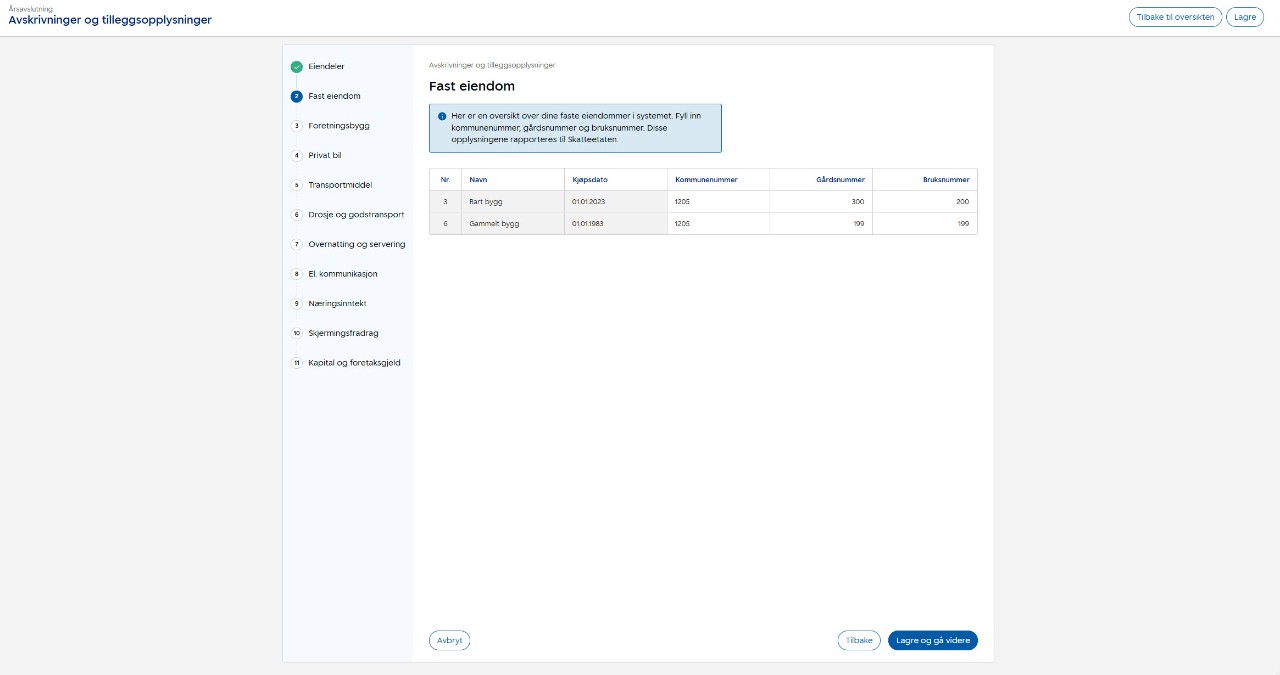Click the step 4 circle for Privat bil
The height and width of the screenshot is (675, 1280).
(x=296, y=156)
